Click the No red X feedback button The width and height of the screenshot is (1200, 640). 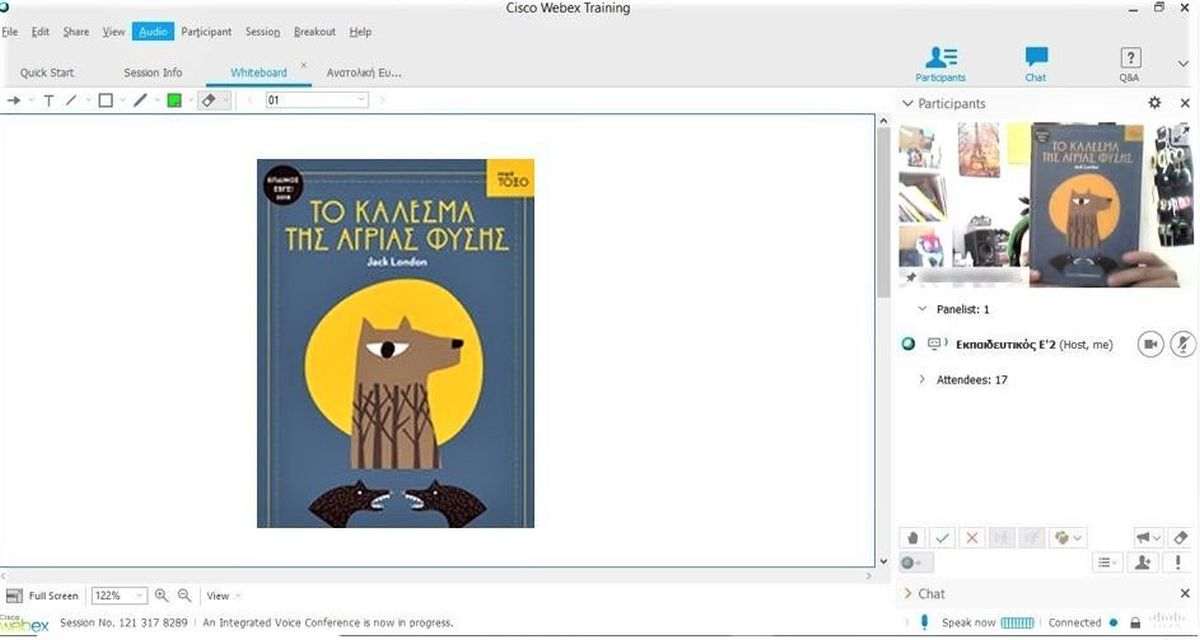tap(971, 538)
